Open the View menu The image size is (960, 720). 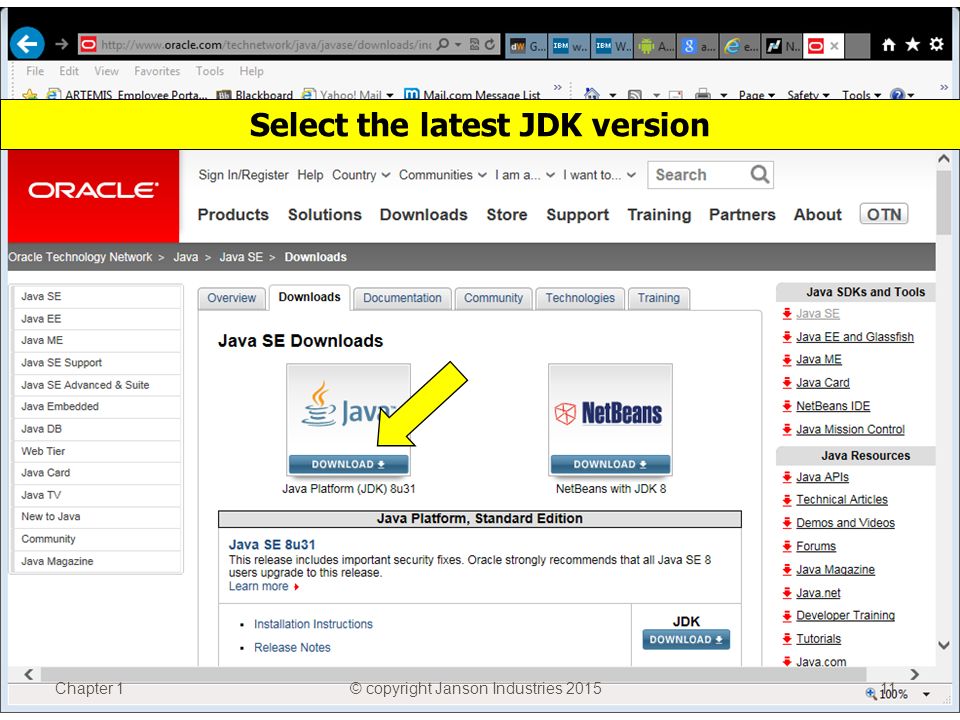click(x=106, y=71)
